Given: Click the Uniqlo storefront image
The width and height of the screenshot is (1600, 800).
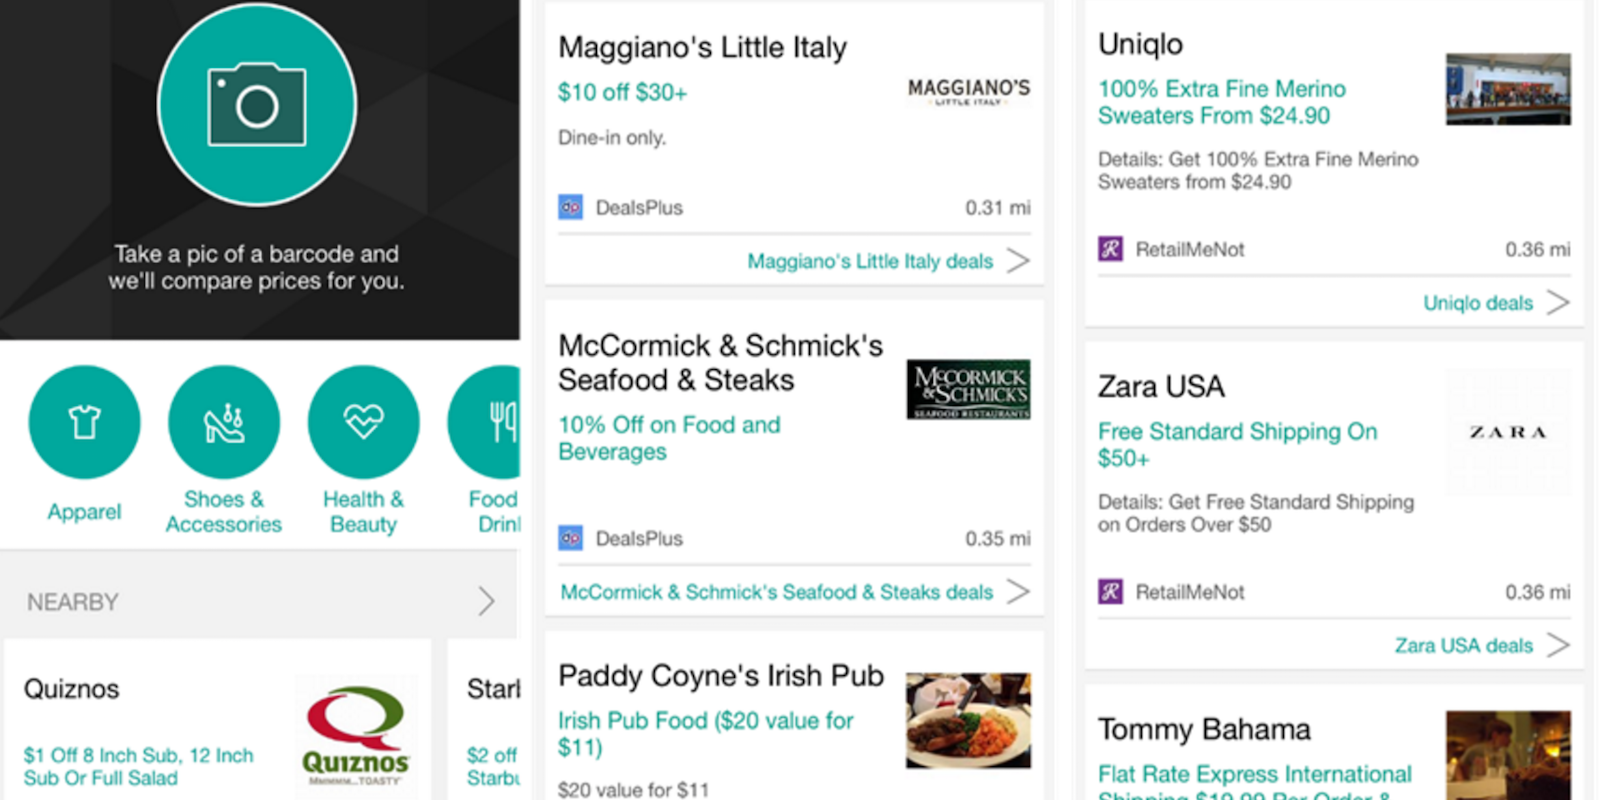Looking at the screenshot, I should coord(1508,89).
